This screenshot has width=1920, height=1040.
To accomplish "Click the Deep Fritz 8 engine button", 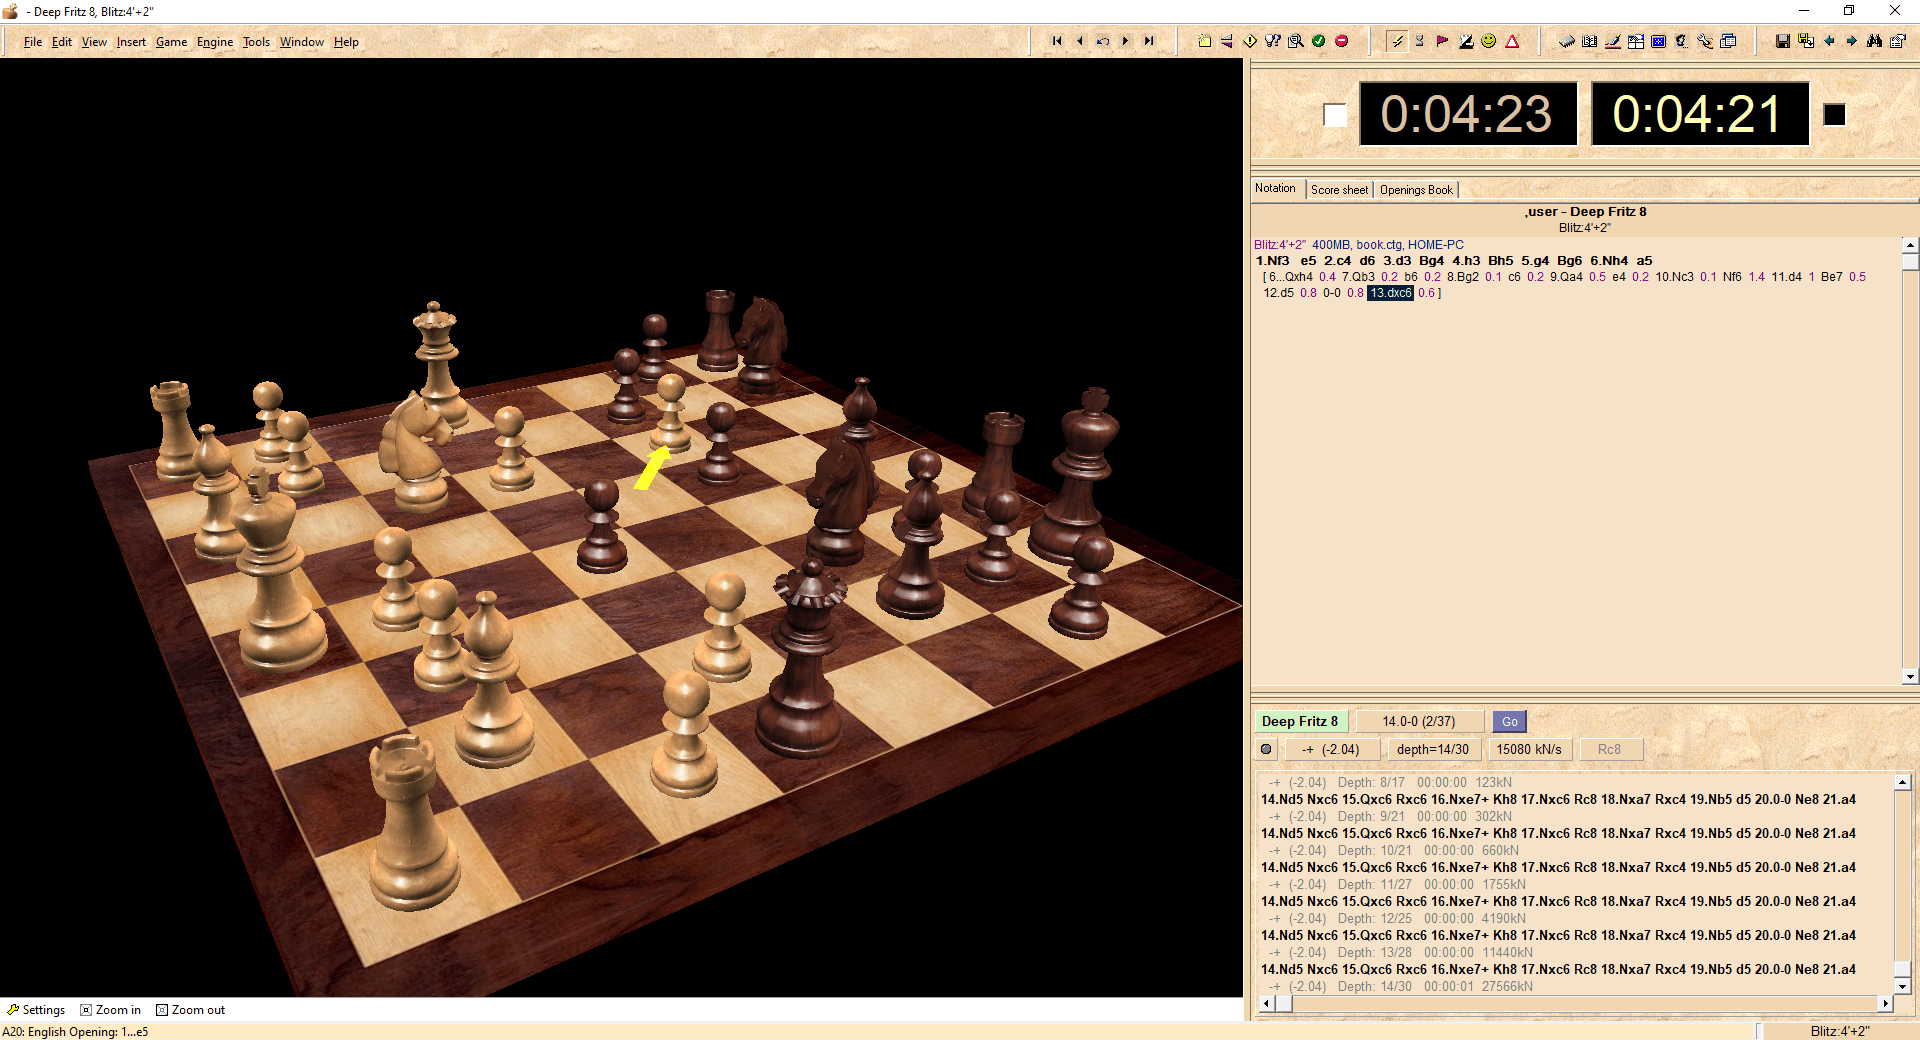I will coord(1300,721).
